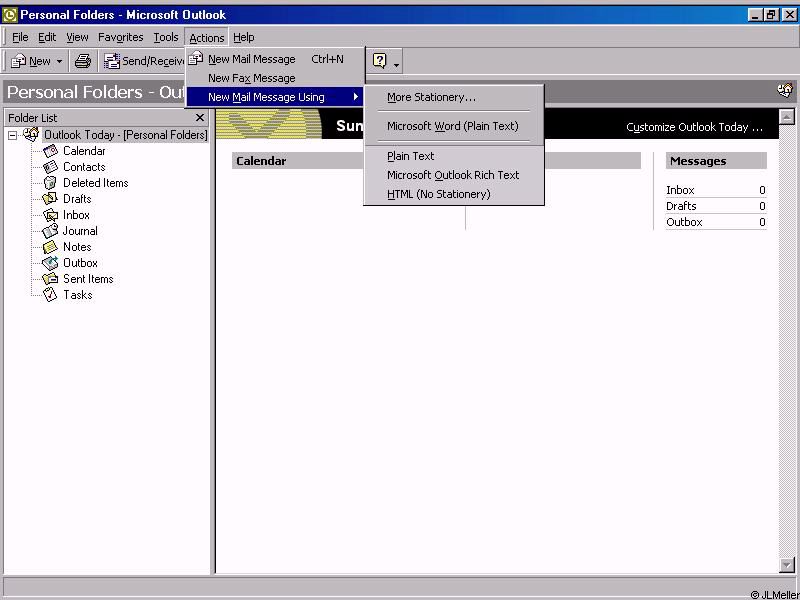The height and width of the screenshot is (600, 800).
Task: Select Microsoft Outlook Rich Text format
Action: point(454,175)
